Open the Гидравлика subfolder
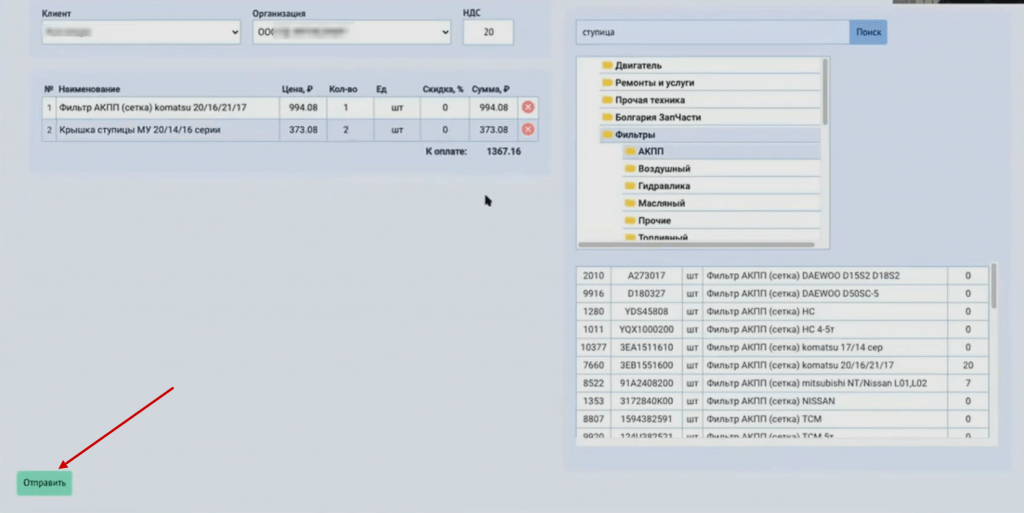The width and height of the screenshot is (1024, 513). click(664, 186)
